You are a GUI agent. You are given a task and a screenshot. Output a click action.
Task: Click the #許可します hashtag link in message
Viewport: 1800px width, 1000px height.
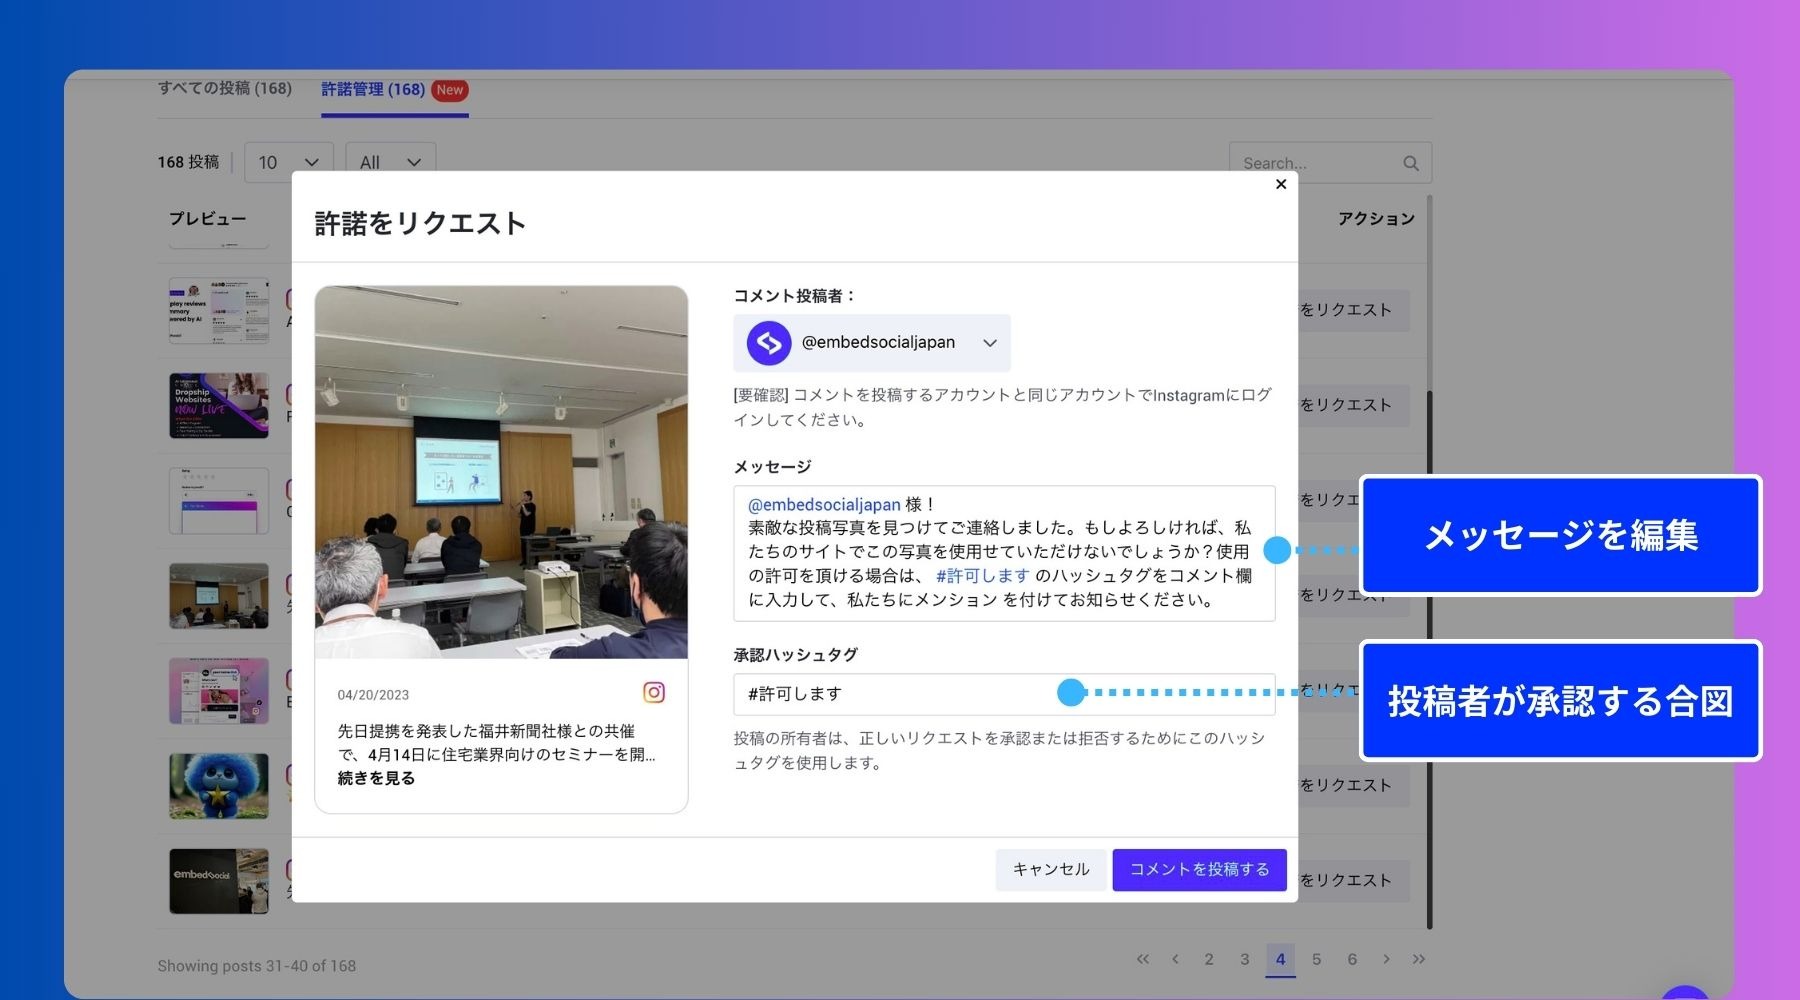(982, 576)
